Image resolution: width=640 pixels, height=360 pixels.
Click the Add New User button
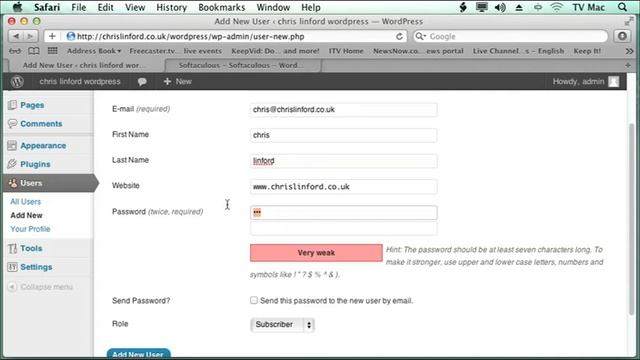pyautogui.click(x=138, y=354)
